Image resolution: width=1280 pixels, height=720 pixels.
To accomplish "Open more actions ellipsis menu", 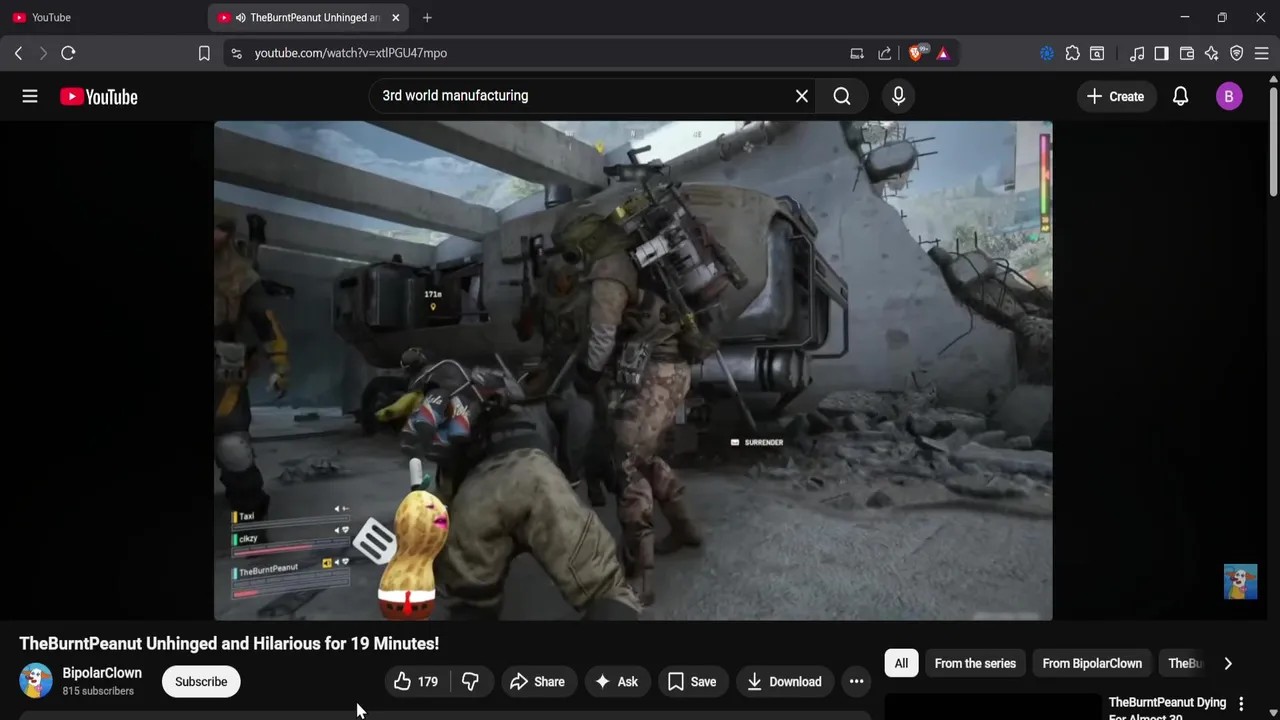I will tap(856, 682).
